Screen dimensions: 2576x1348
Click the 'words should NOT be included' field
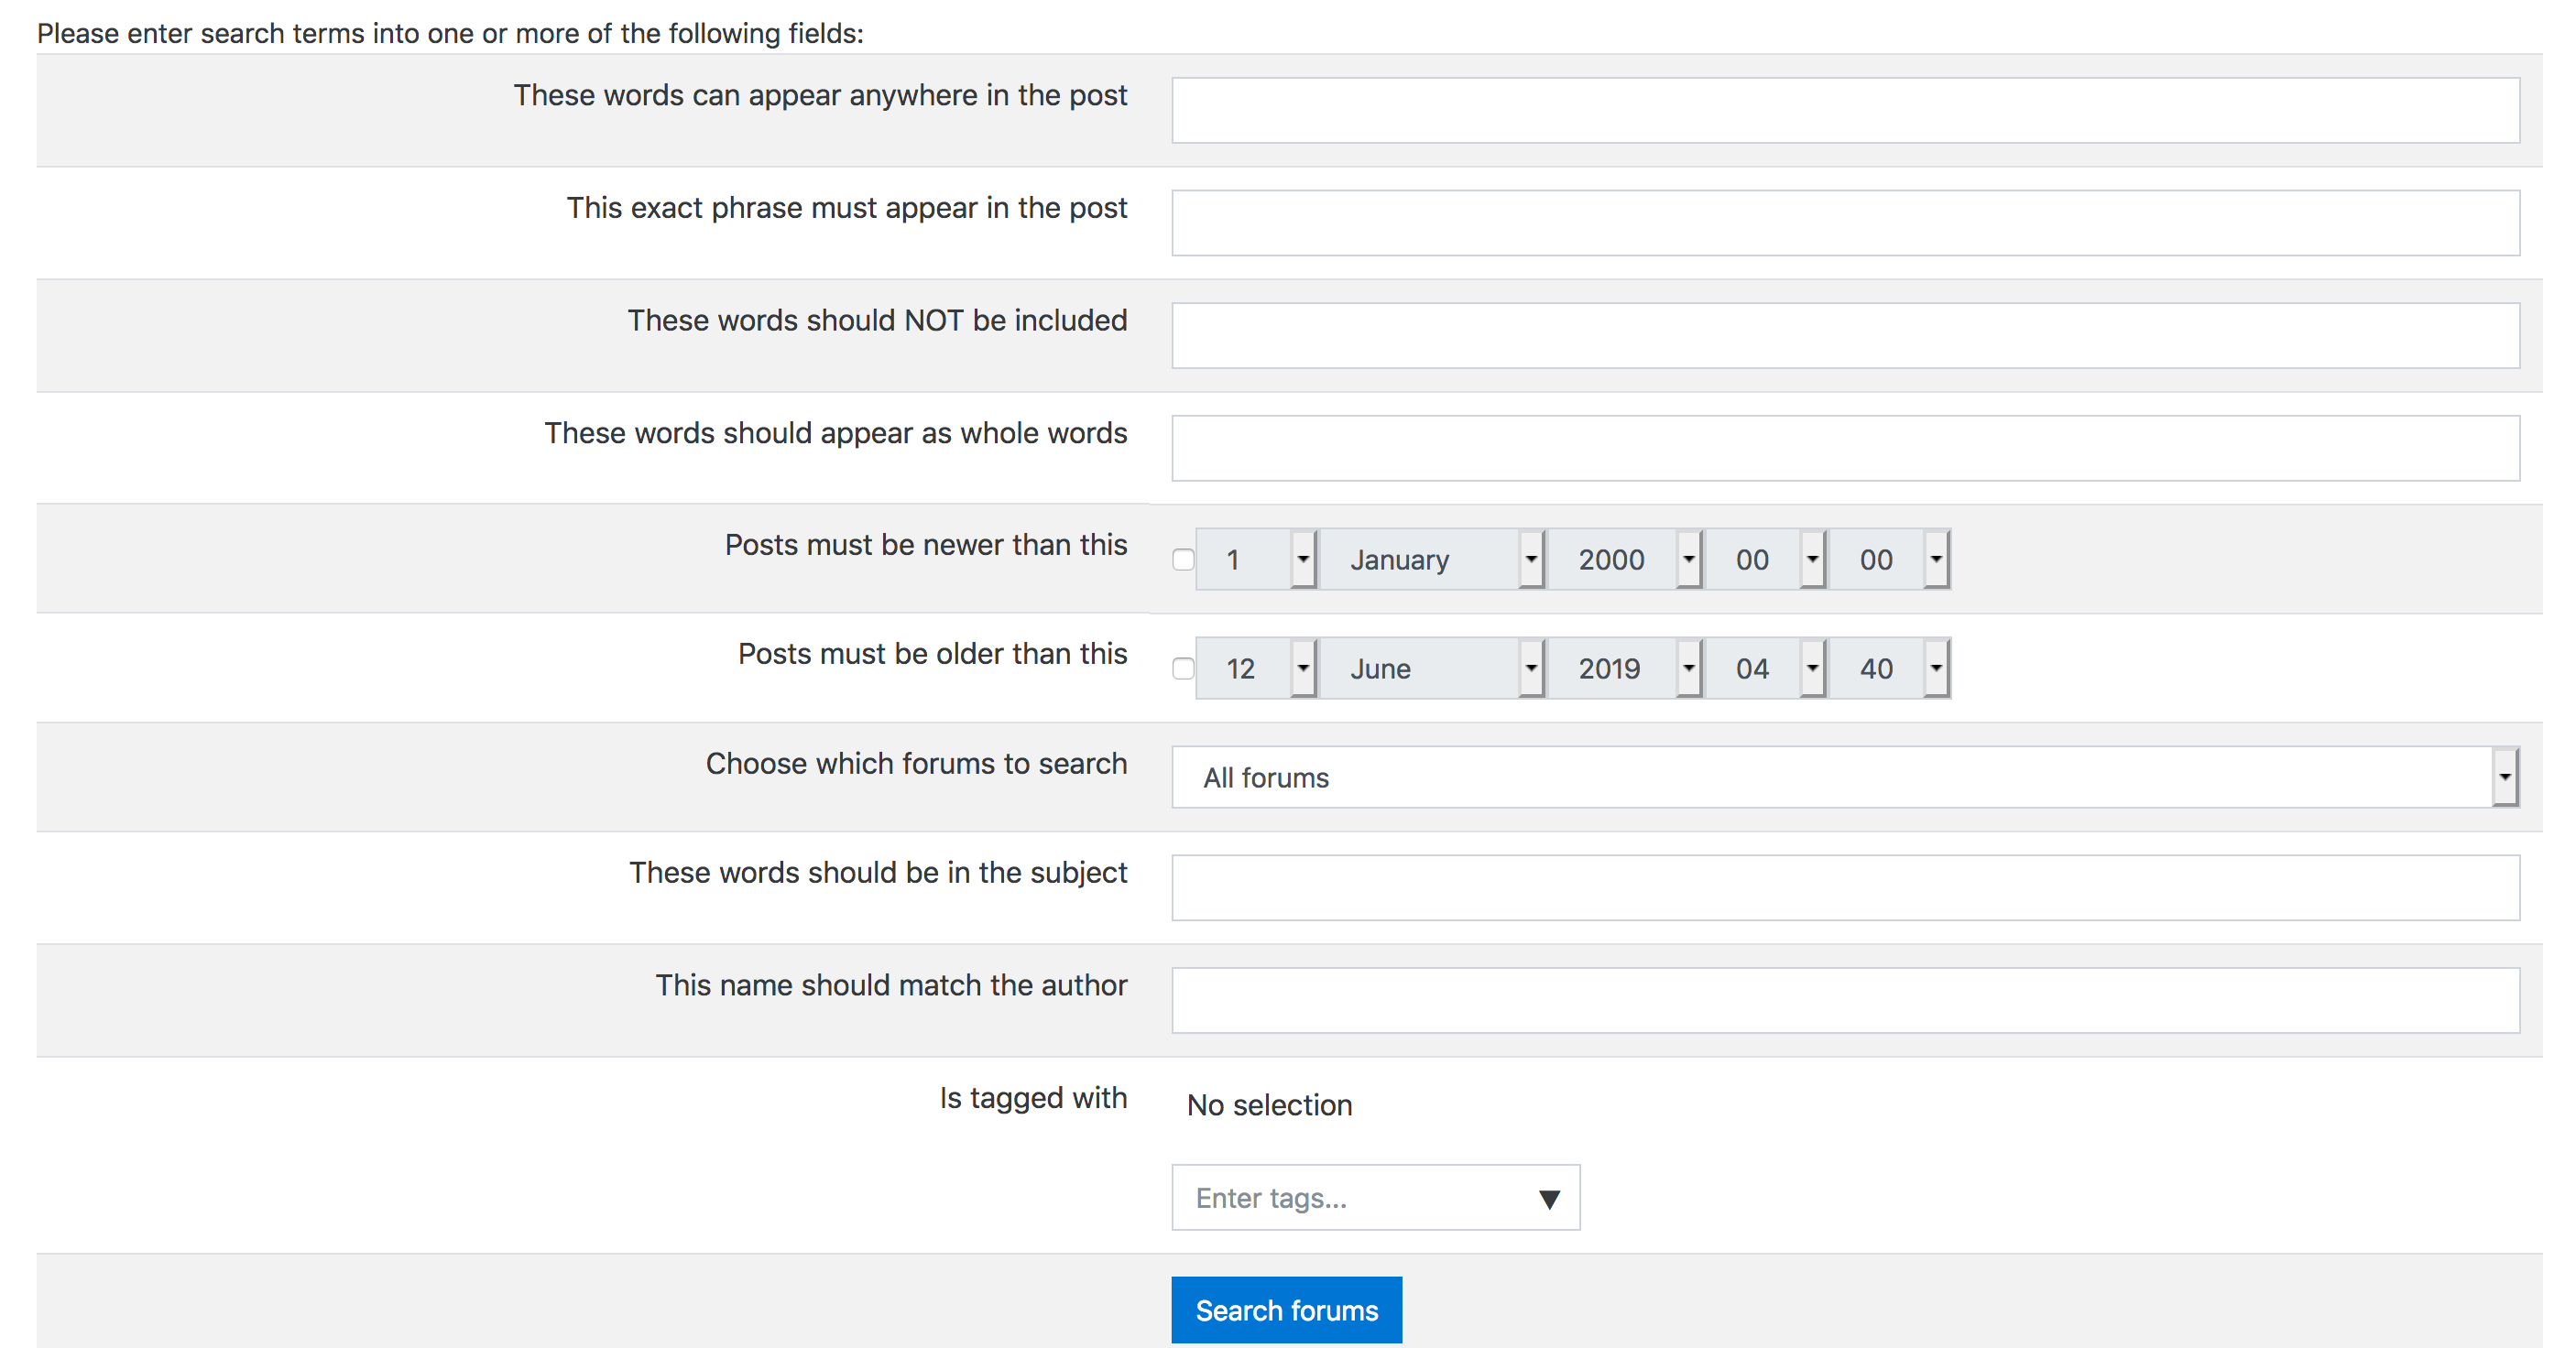[x=1845, y=335]
